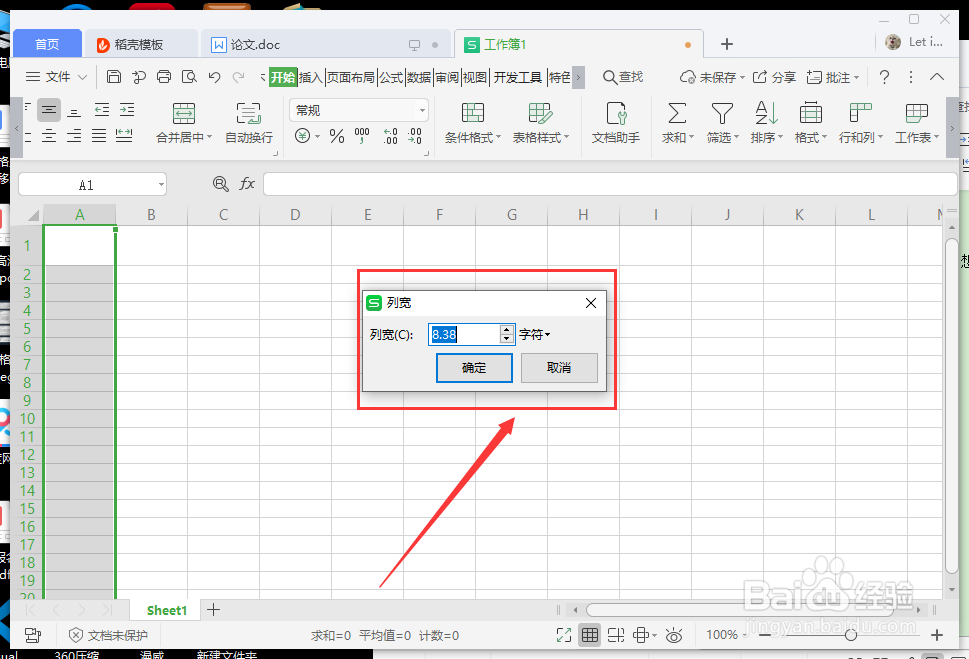Image resolution: width=969 pixels, height=659 pixels.
Task: Expand the name box A1 dropdown arrow
Action: pyautogui.click(x=161, y=184)
